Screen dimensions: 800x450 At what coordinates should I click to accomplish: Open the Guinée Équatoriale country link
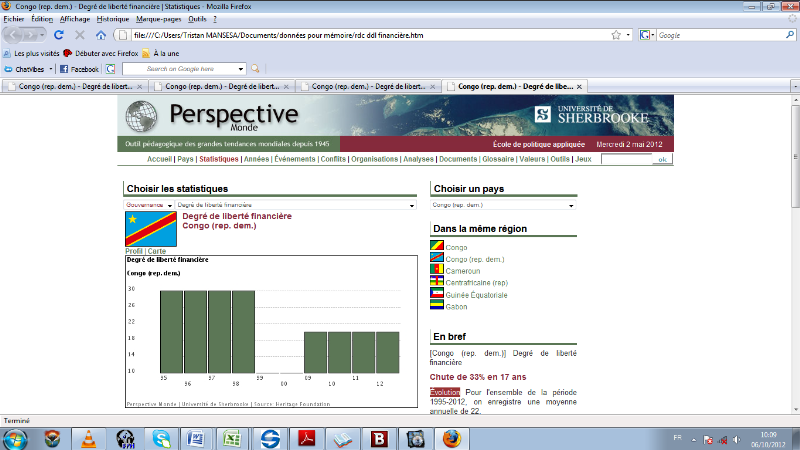[x=476, y=295]
